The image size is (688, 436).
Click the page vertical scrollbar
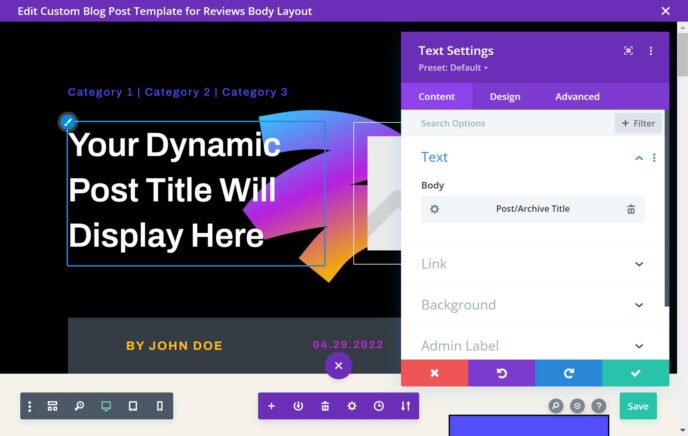[x=683, y=54]
